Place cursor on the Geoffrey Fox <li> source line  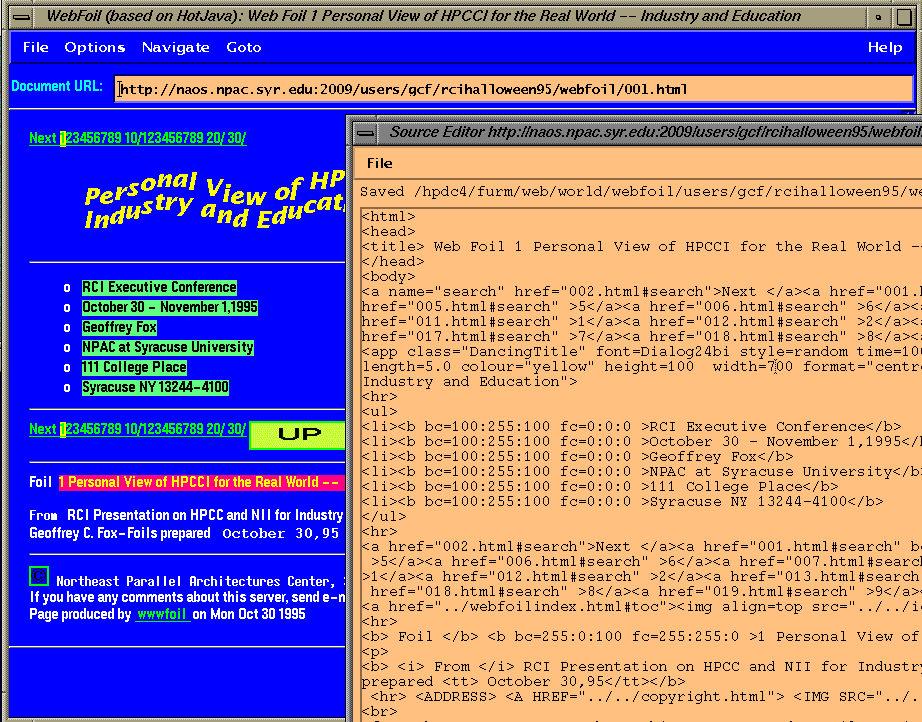(577, 456)
